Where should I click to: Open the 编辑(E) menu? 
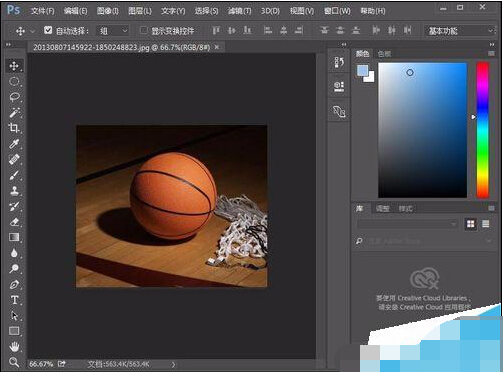75,11
